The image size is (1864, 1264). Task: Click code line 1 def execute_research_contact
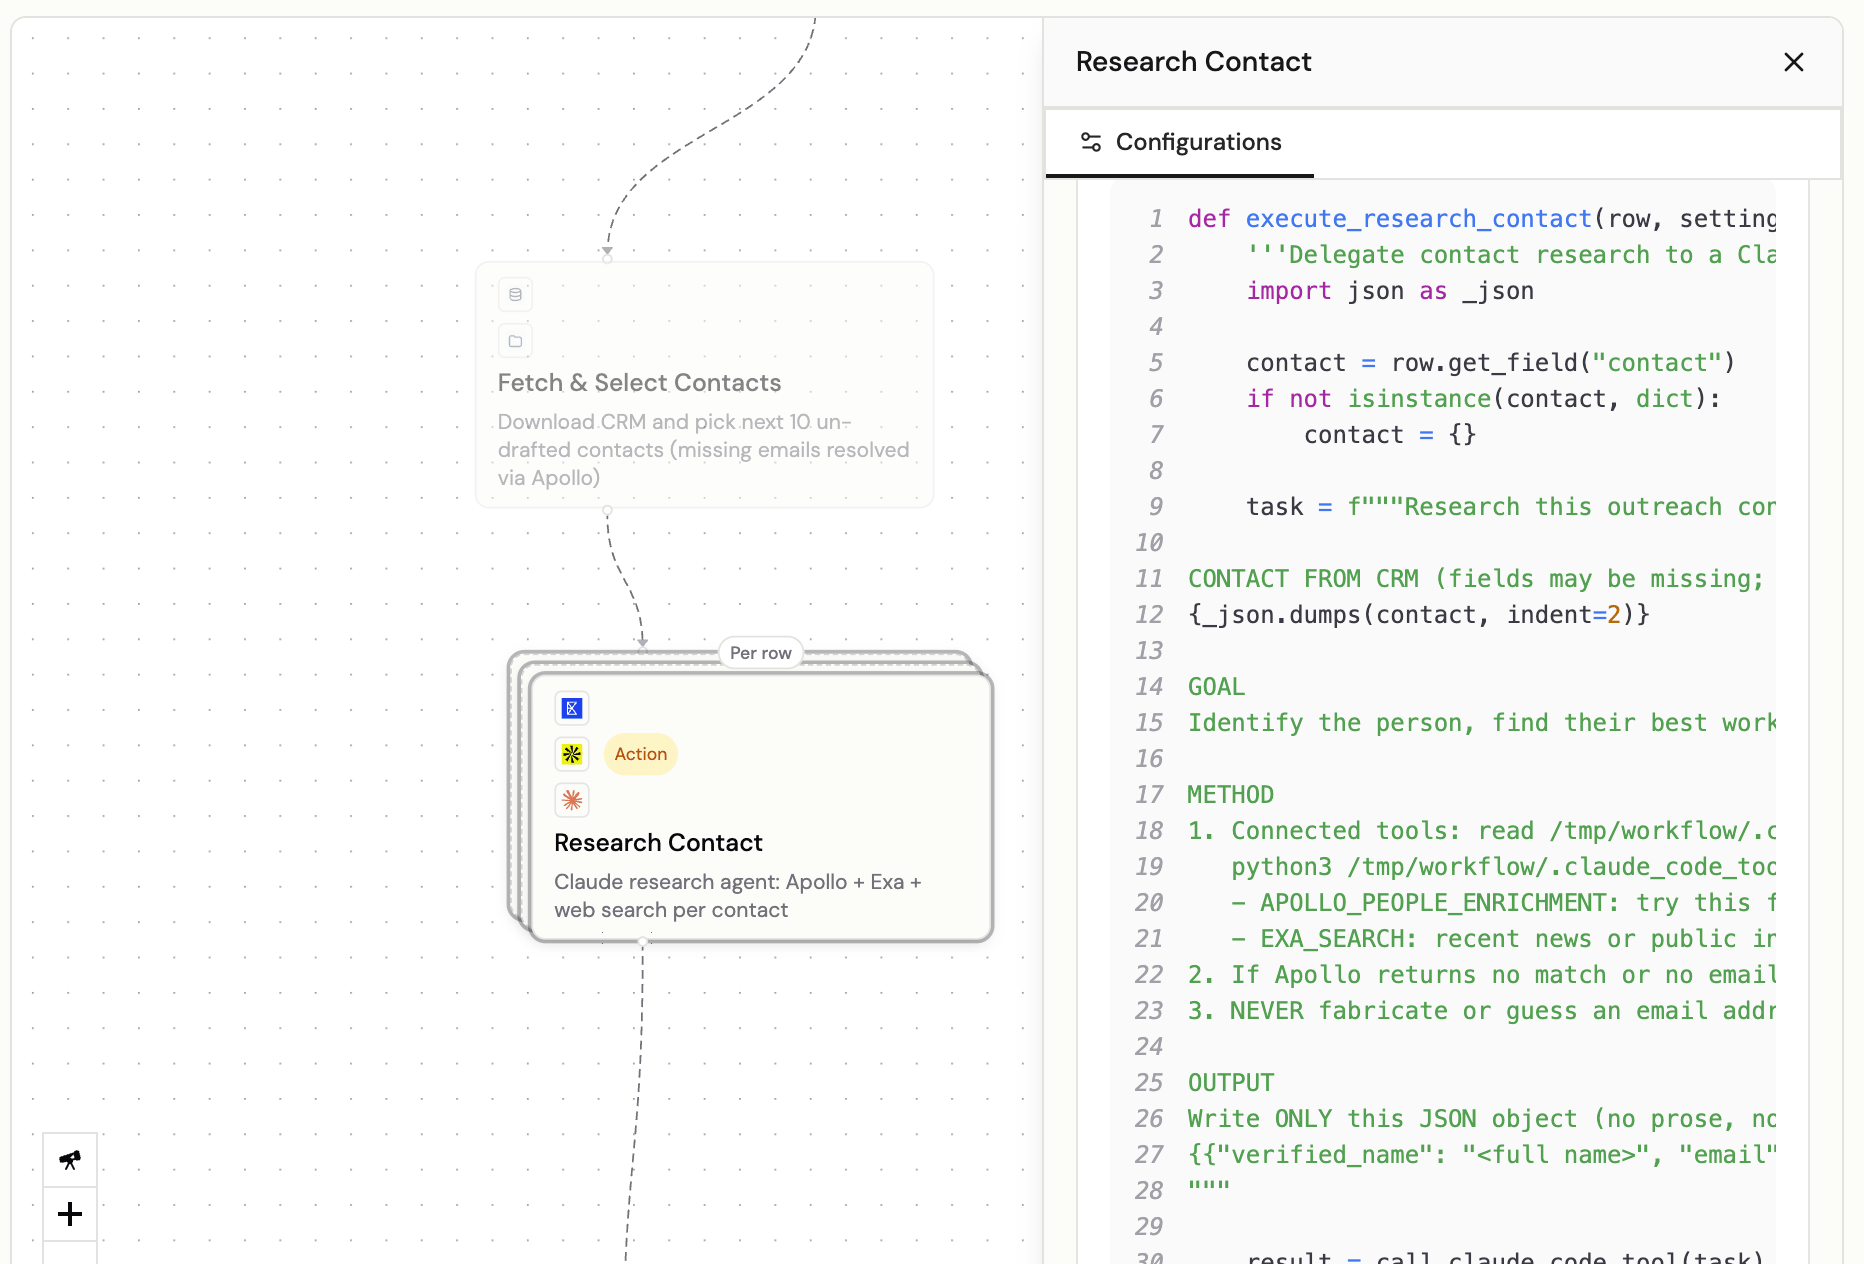click(1482, 219)
